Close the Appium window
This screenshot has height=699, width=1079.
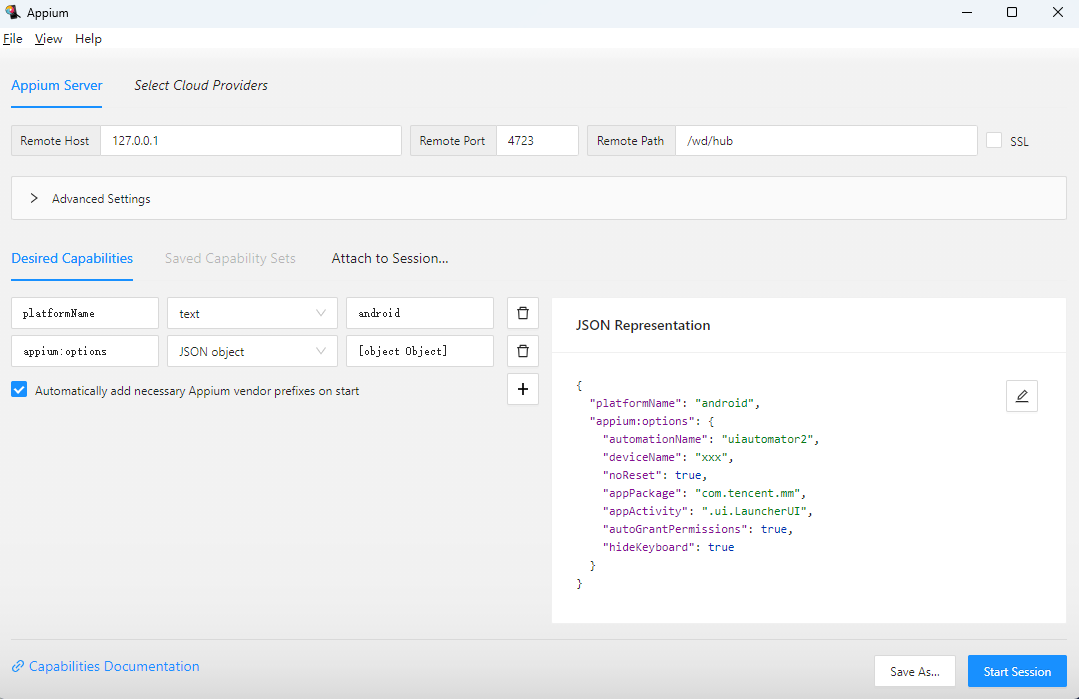click(1058, 12)
